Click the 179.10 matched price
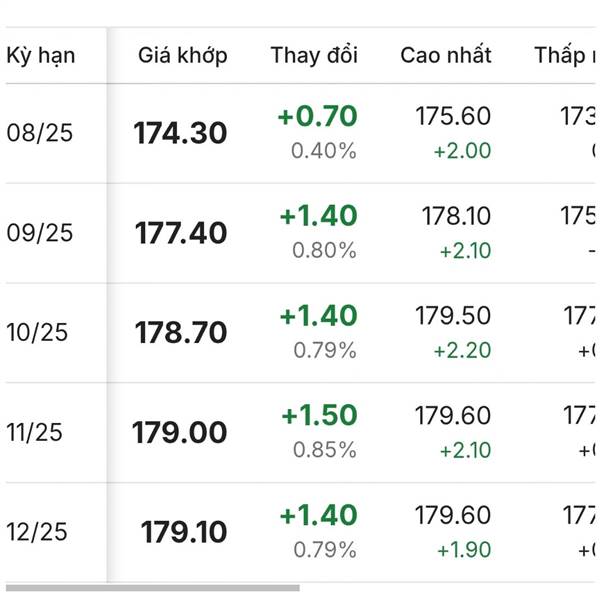The image size is (600, 600). coord(184,532)
